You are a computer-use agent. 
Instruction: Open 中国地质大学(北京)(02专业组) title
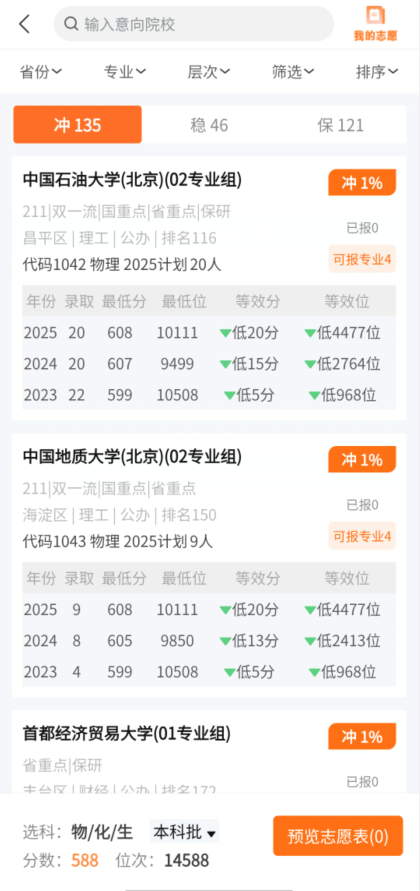132,456
